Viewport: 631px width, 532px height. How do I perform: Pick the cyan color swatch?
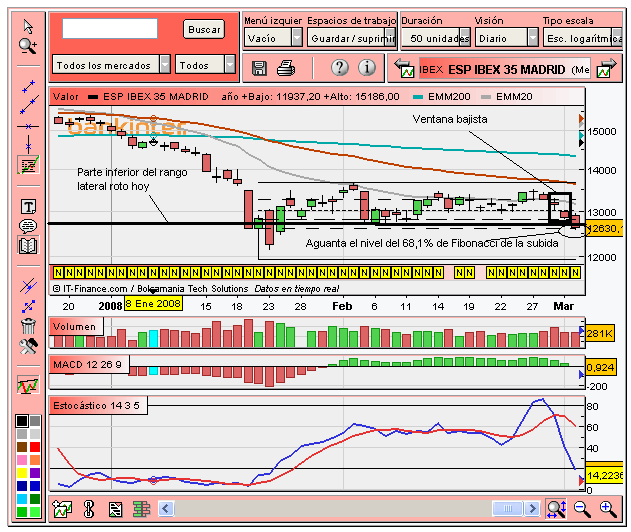click(22, 499)
